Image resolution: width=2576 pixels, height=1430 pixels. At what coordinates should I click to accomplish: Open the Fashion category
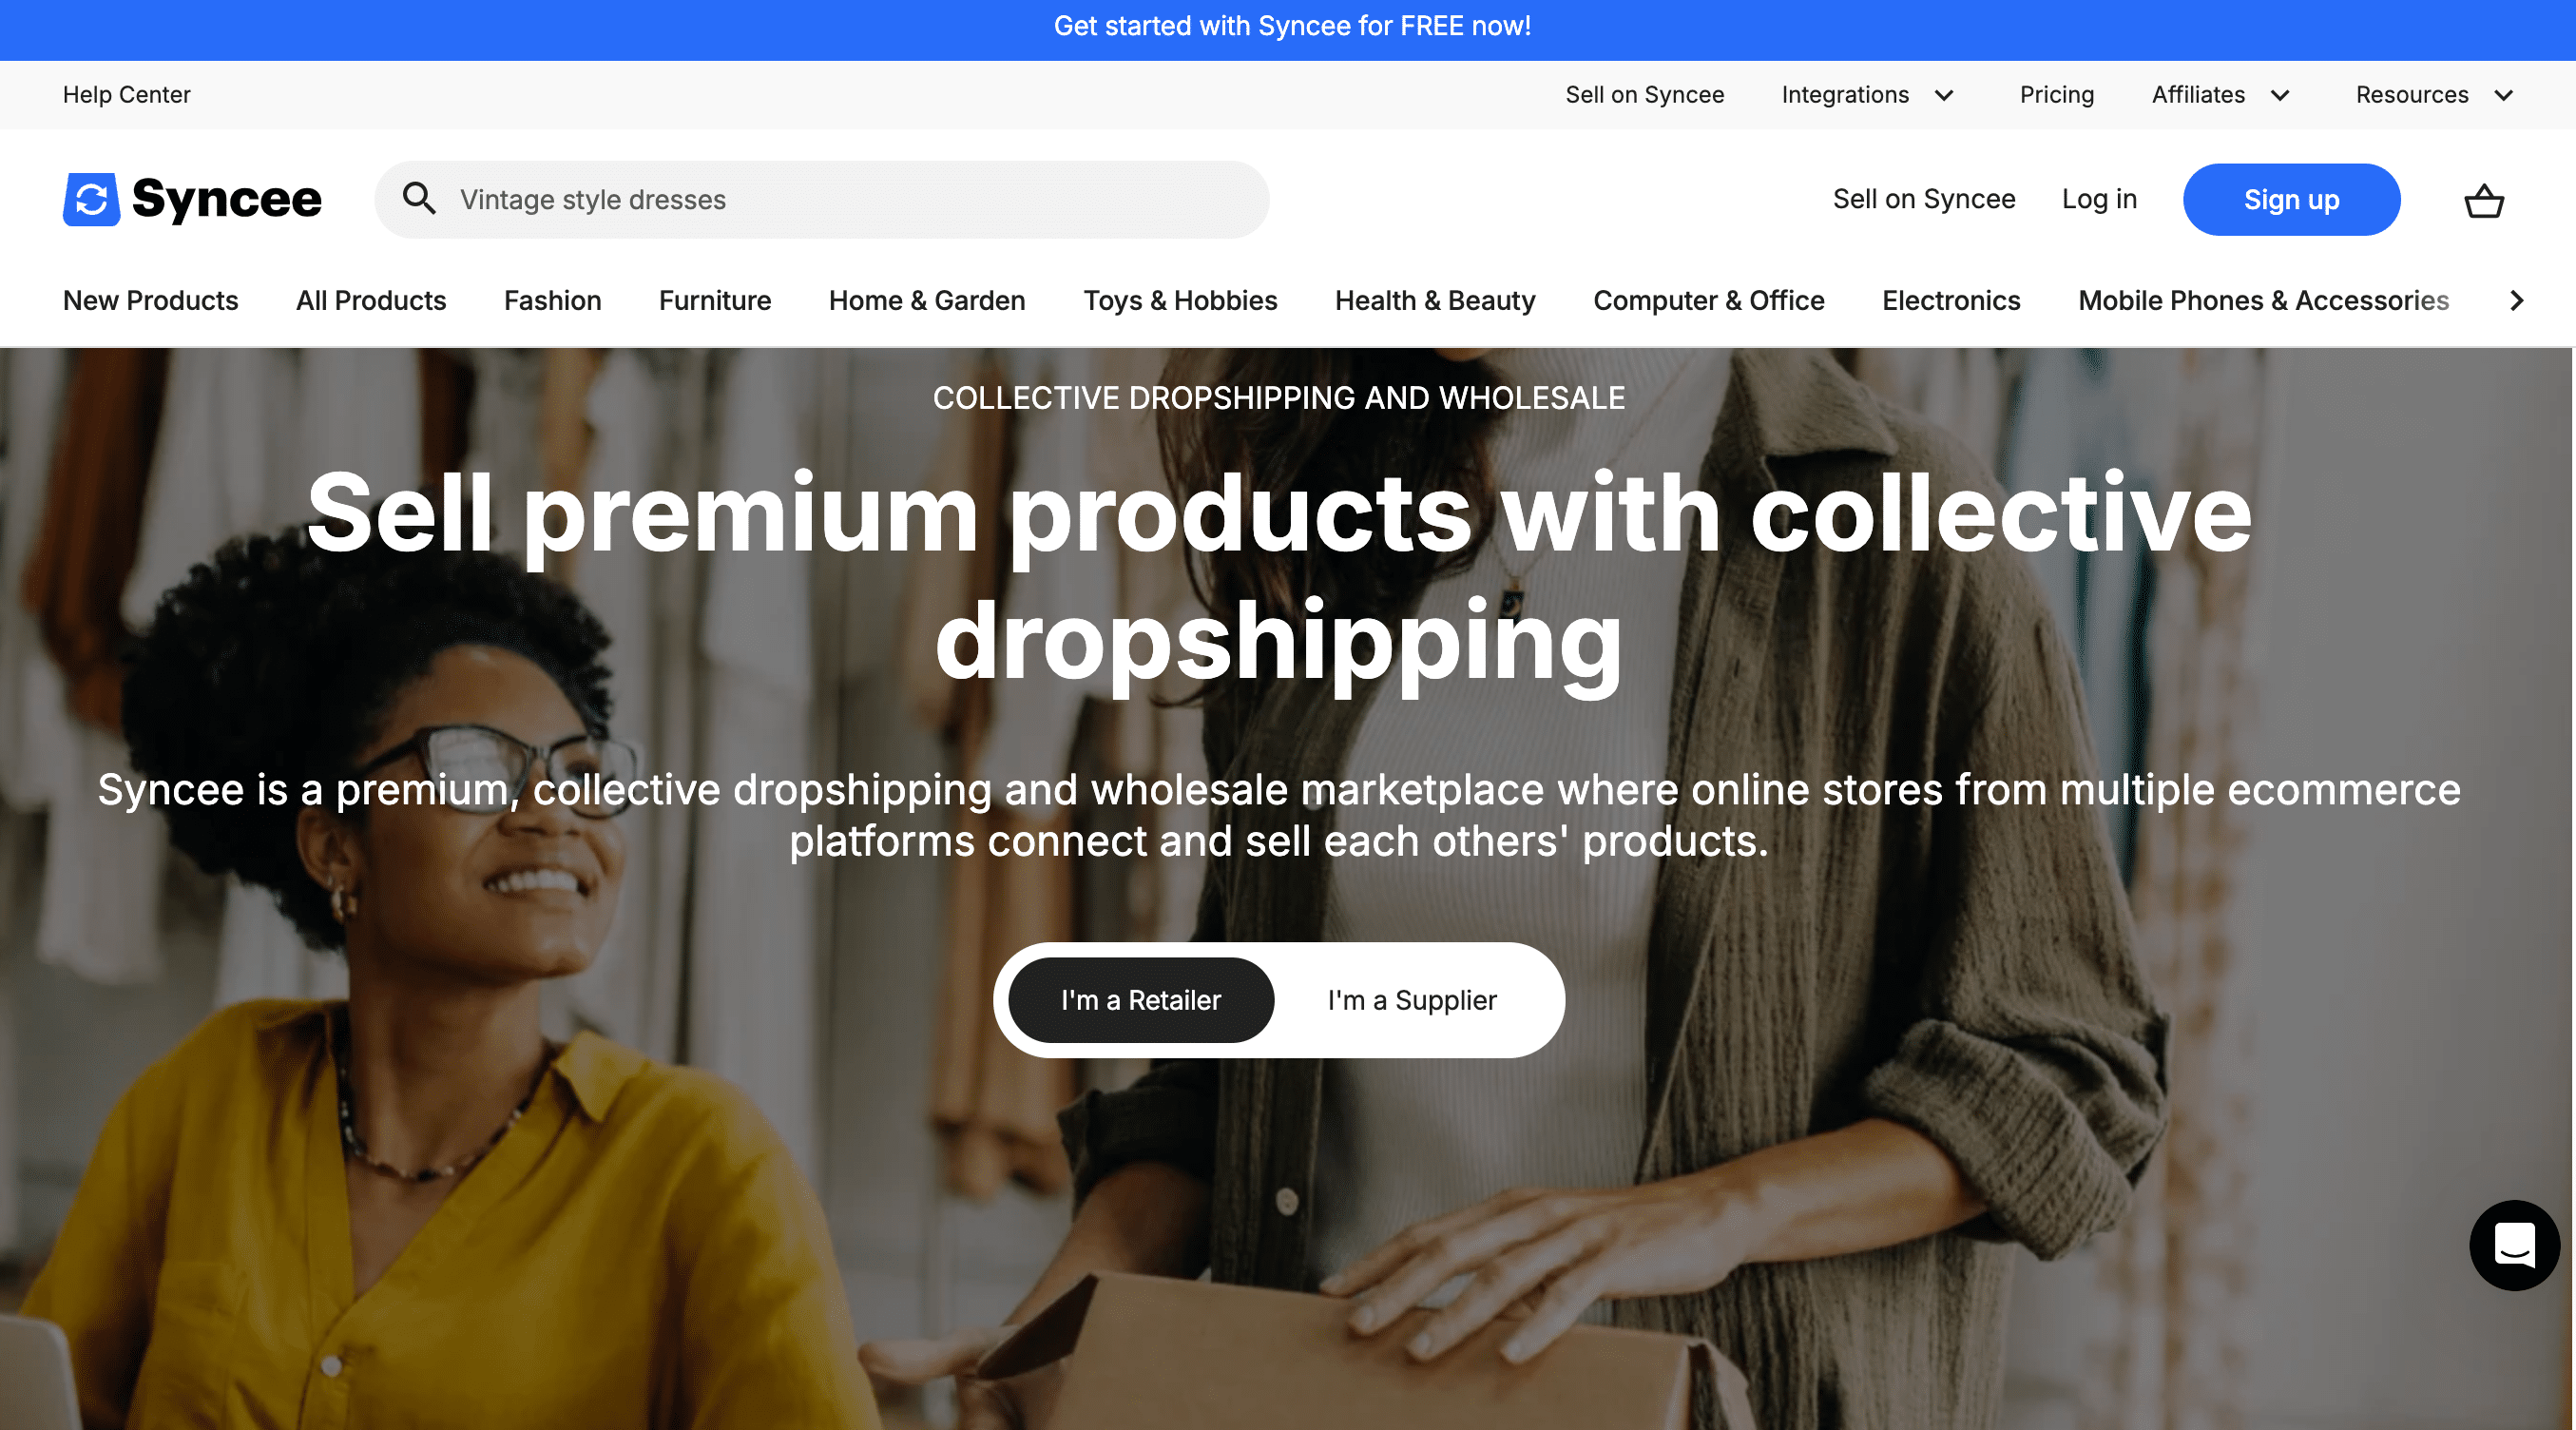click(x=552, y=300)
